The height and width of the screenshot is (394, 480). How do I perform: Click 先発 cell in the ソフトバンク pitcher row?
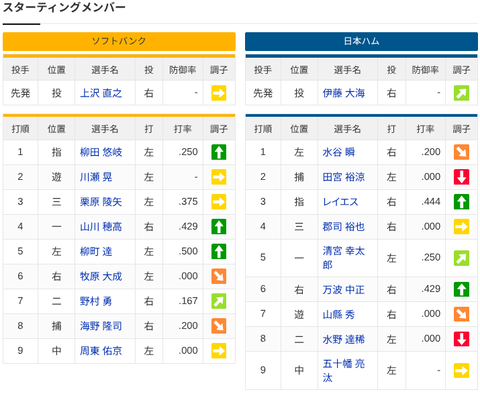[20, 93]
